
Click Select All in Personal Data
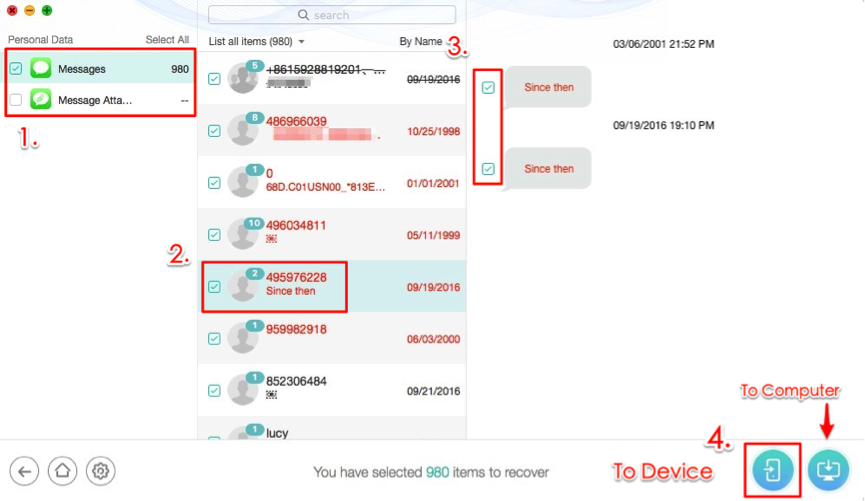(x=167, y=40)
